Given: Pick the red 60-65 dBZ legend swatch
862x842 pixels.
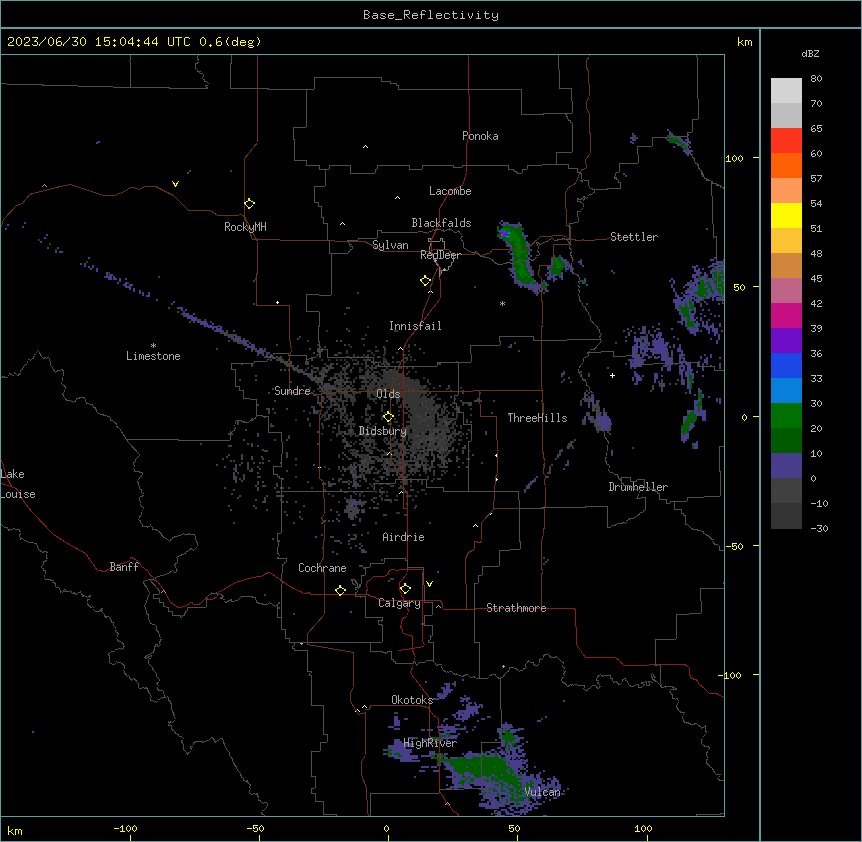Looking at the screenshot, I should 786,140.
